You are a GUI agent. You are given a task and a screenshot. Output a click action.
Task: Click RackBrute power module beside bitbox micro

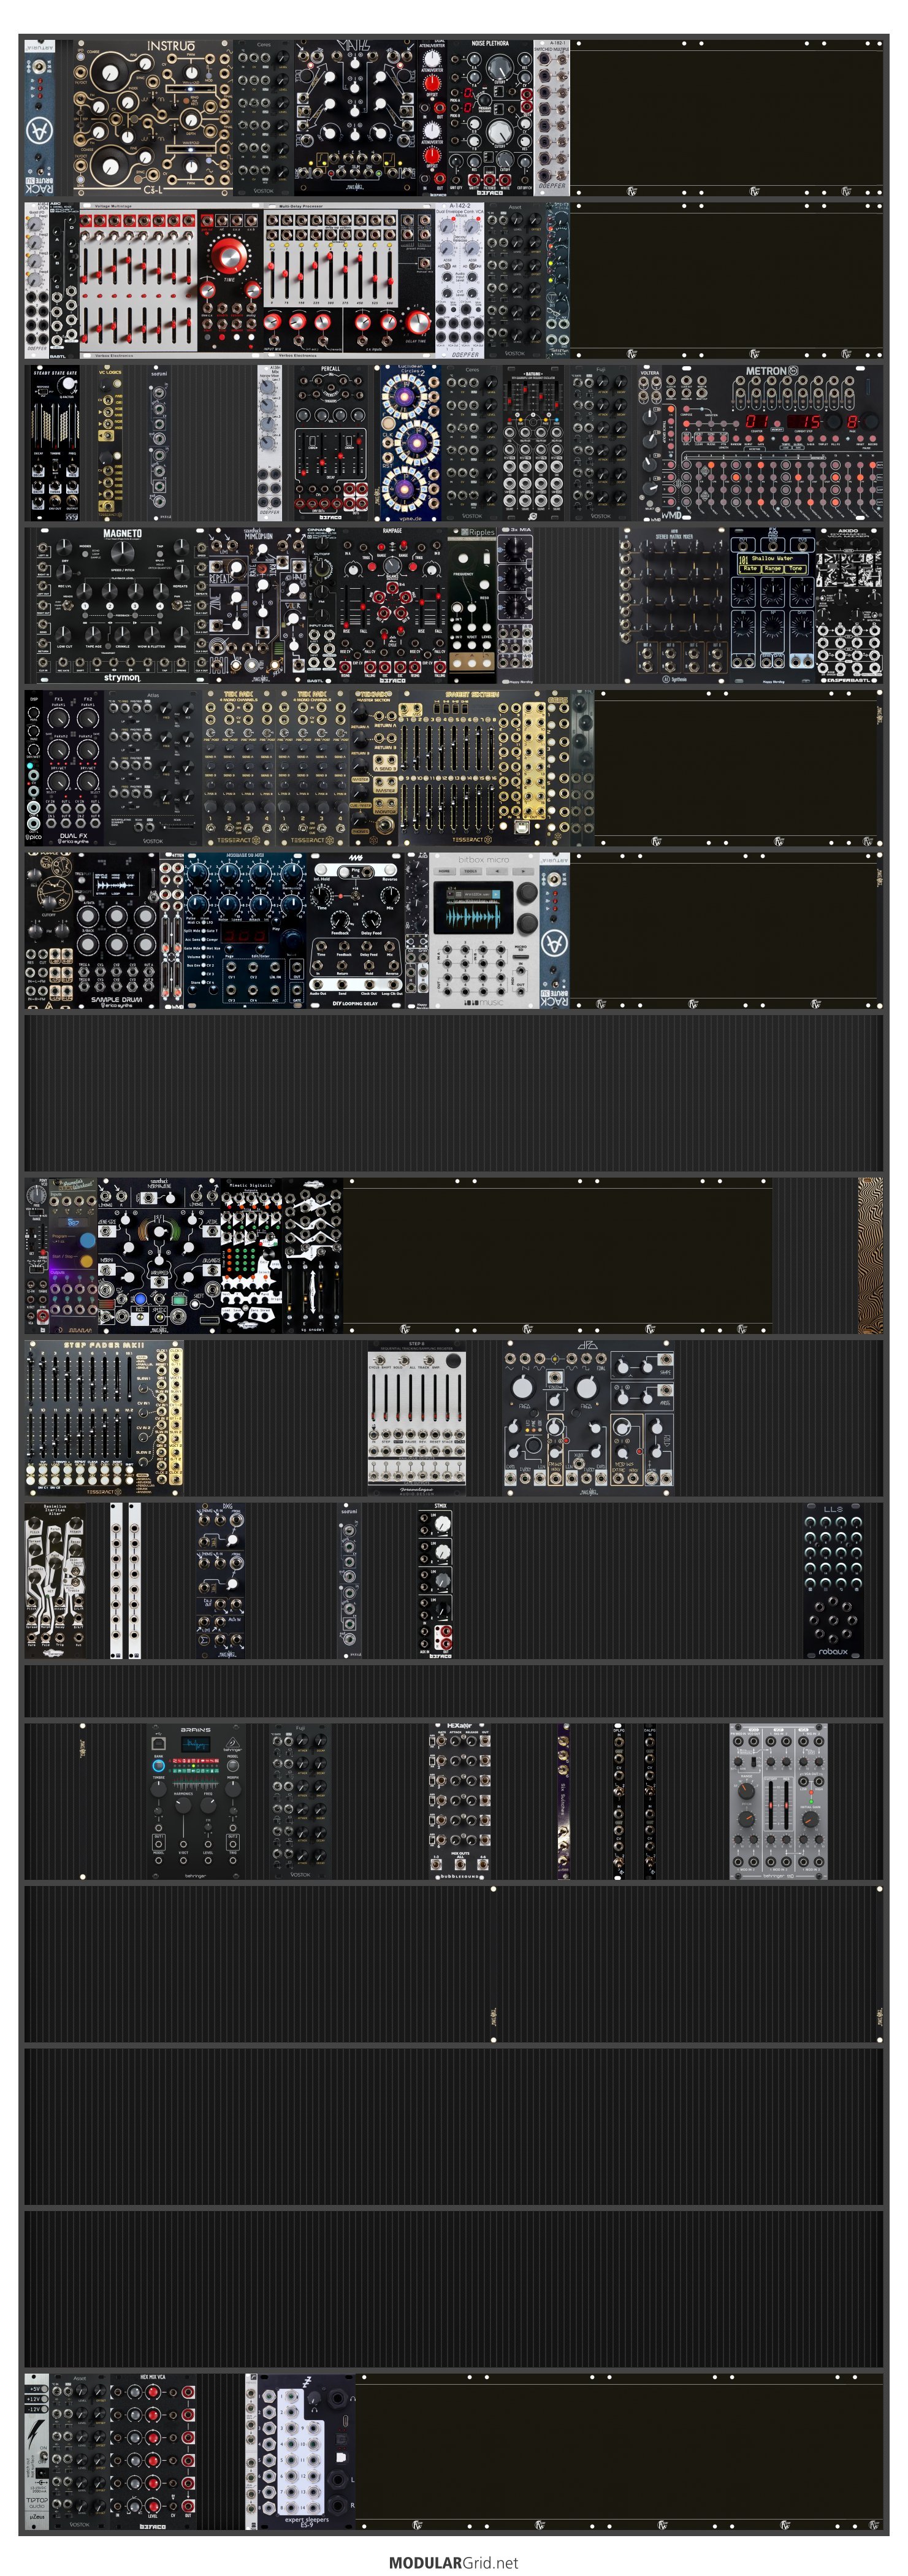pos(554,930)
